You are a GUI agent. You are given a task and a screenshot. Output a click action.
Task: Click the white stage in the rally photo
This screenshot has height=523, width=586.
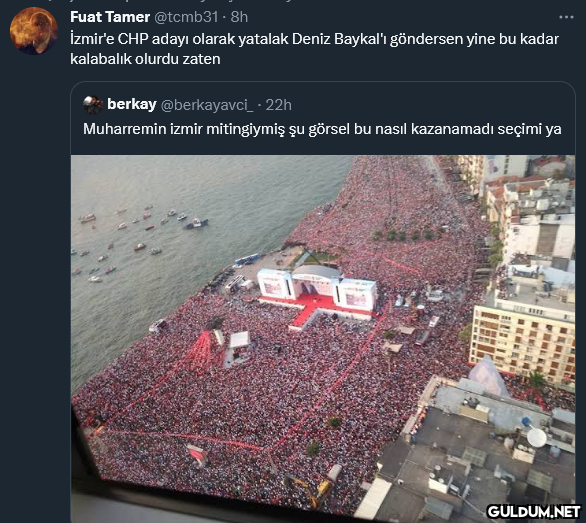[x=317, y=289]
